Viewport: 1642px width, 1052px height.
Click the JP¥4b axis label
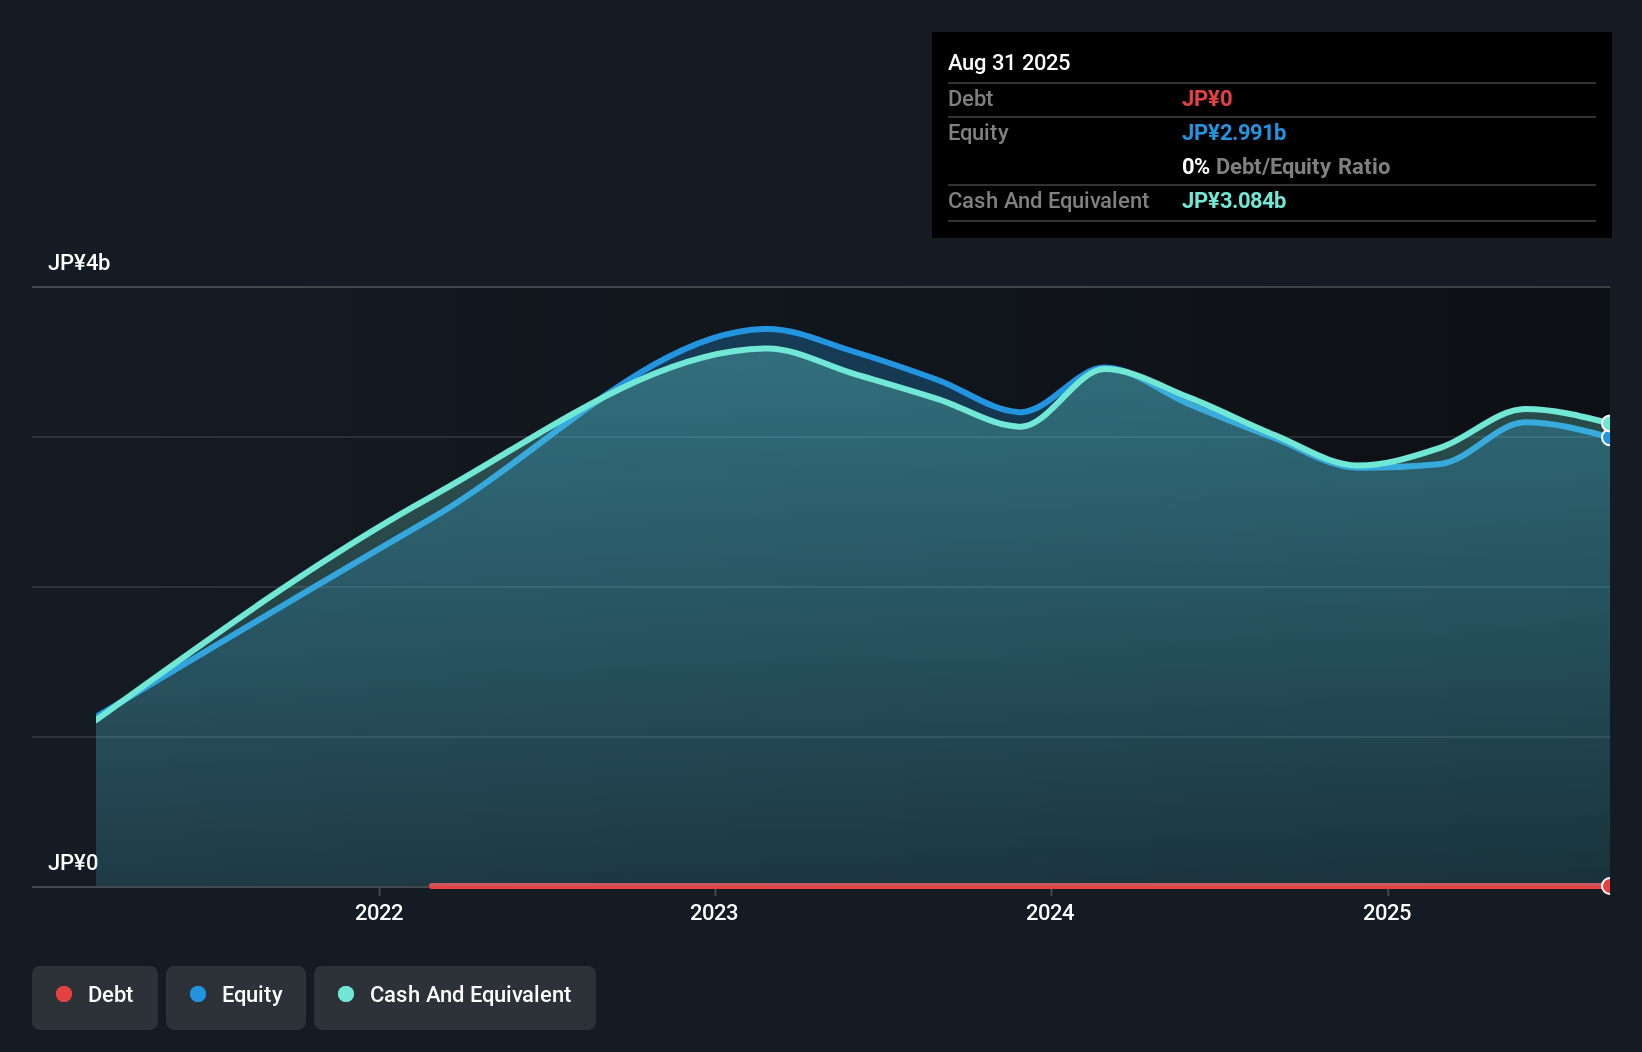79,263
